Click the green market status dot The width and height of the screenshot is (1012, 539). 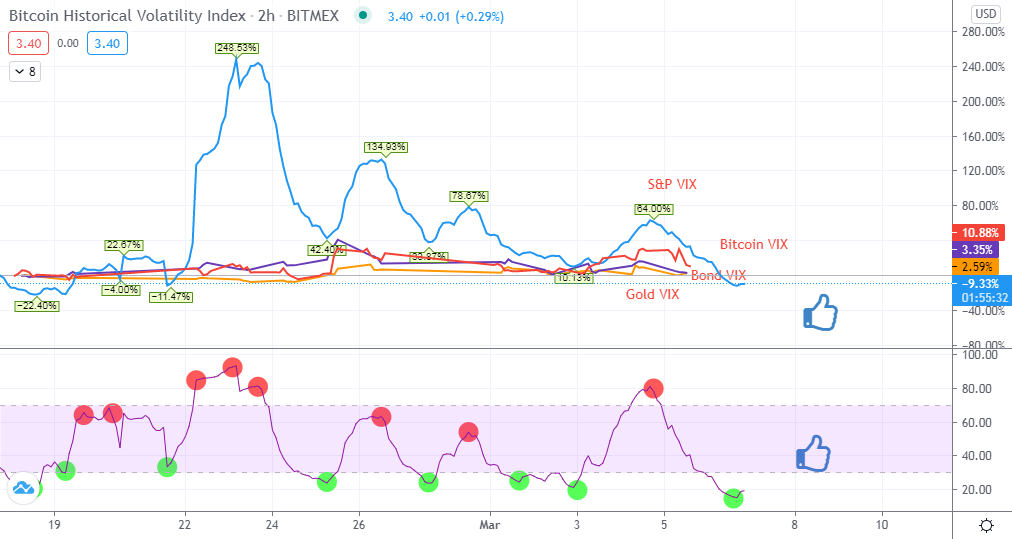tap(363, 15)
